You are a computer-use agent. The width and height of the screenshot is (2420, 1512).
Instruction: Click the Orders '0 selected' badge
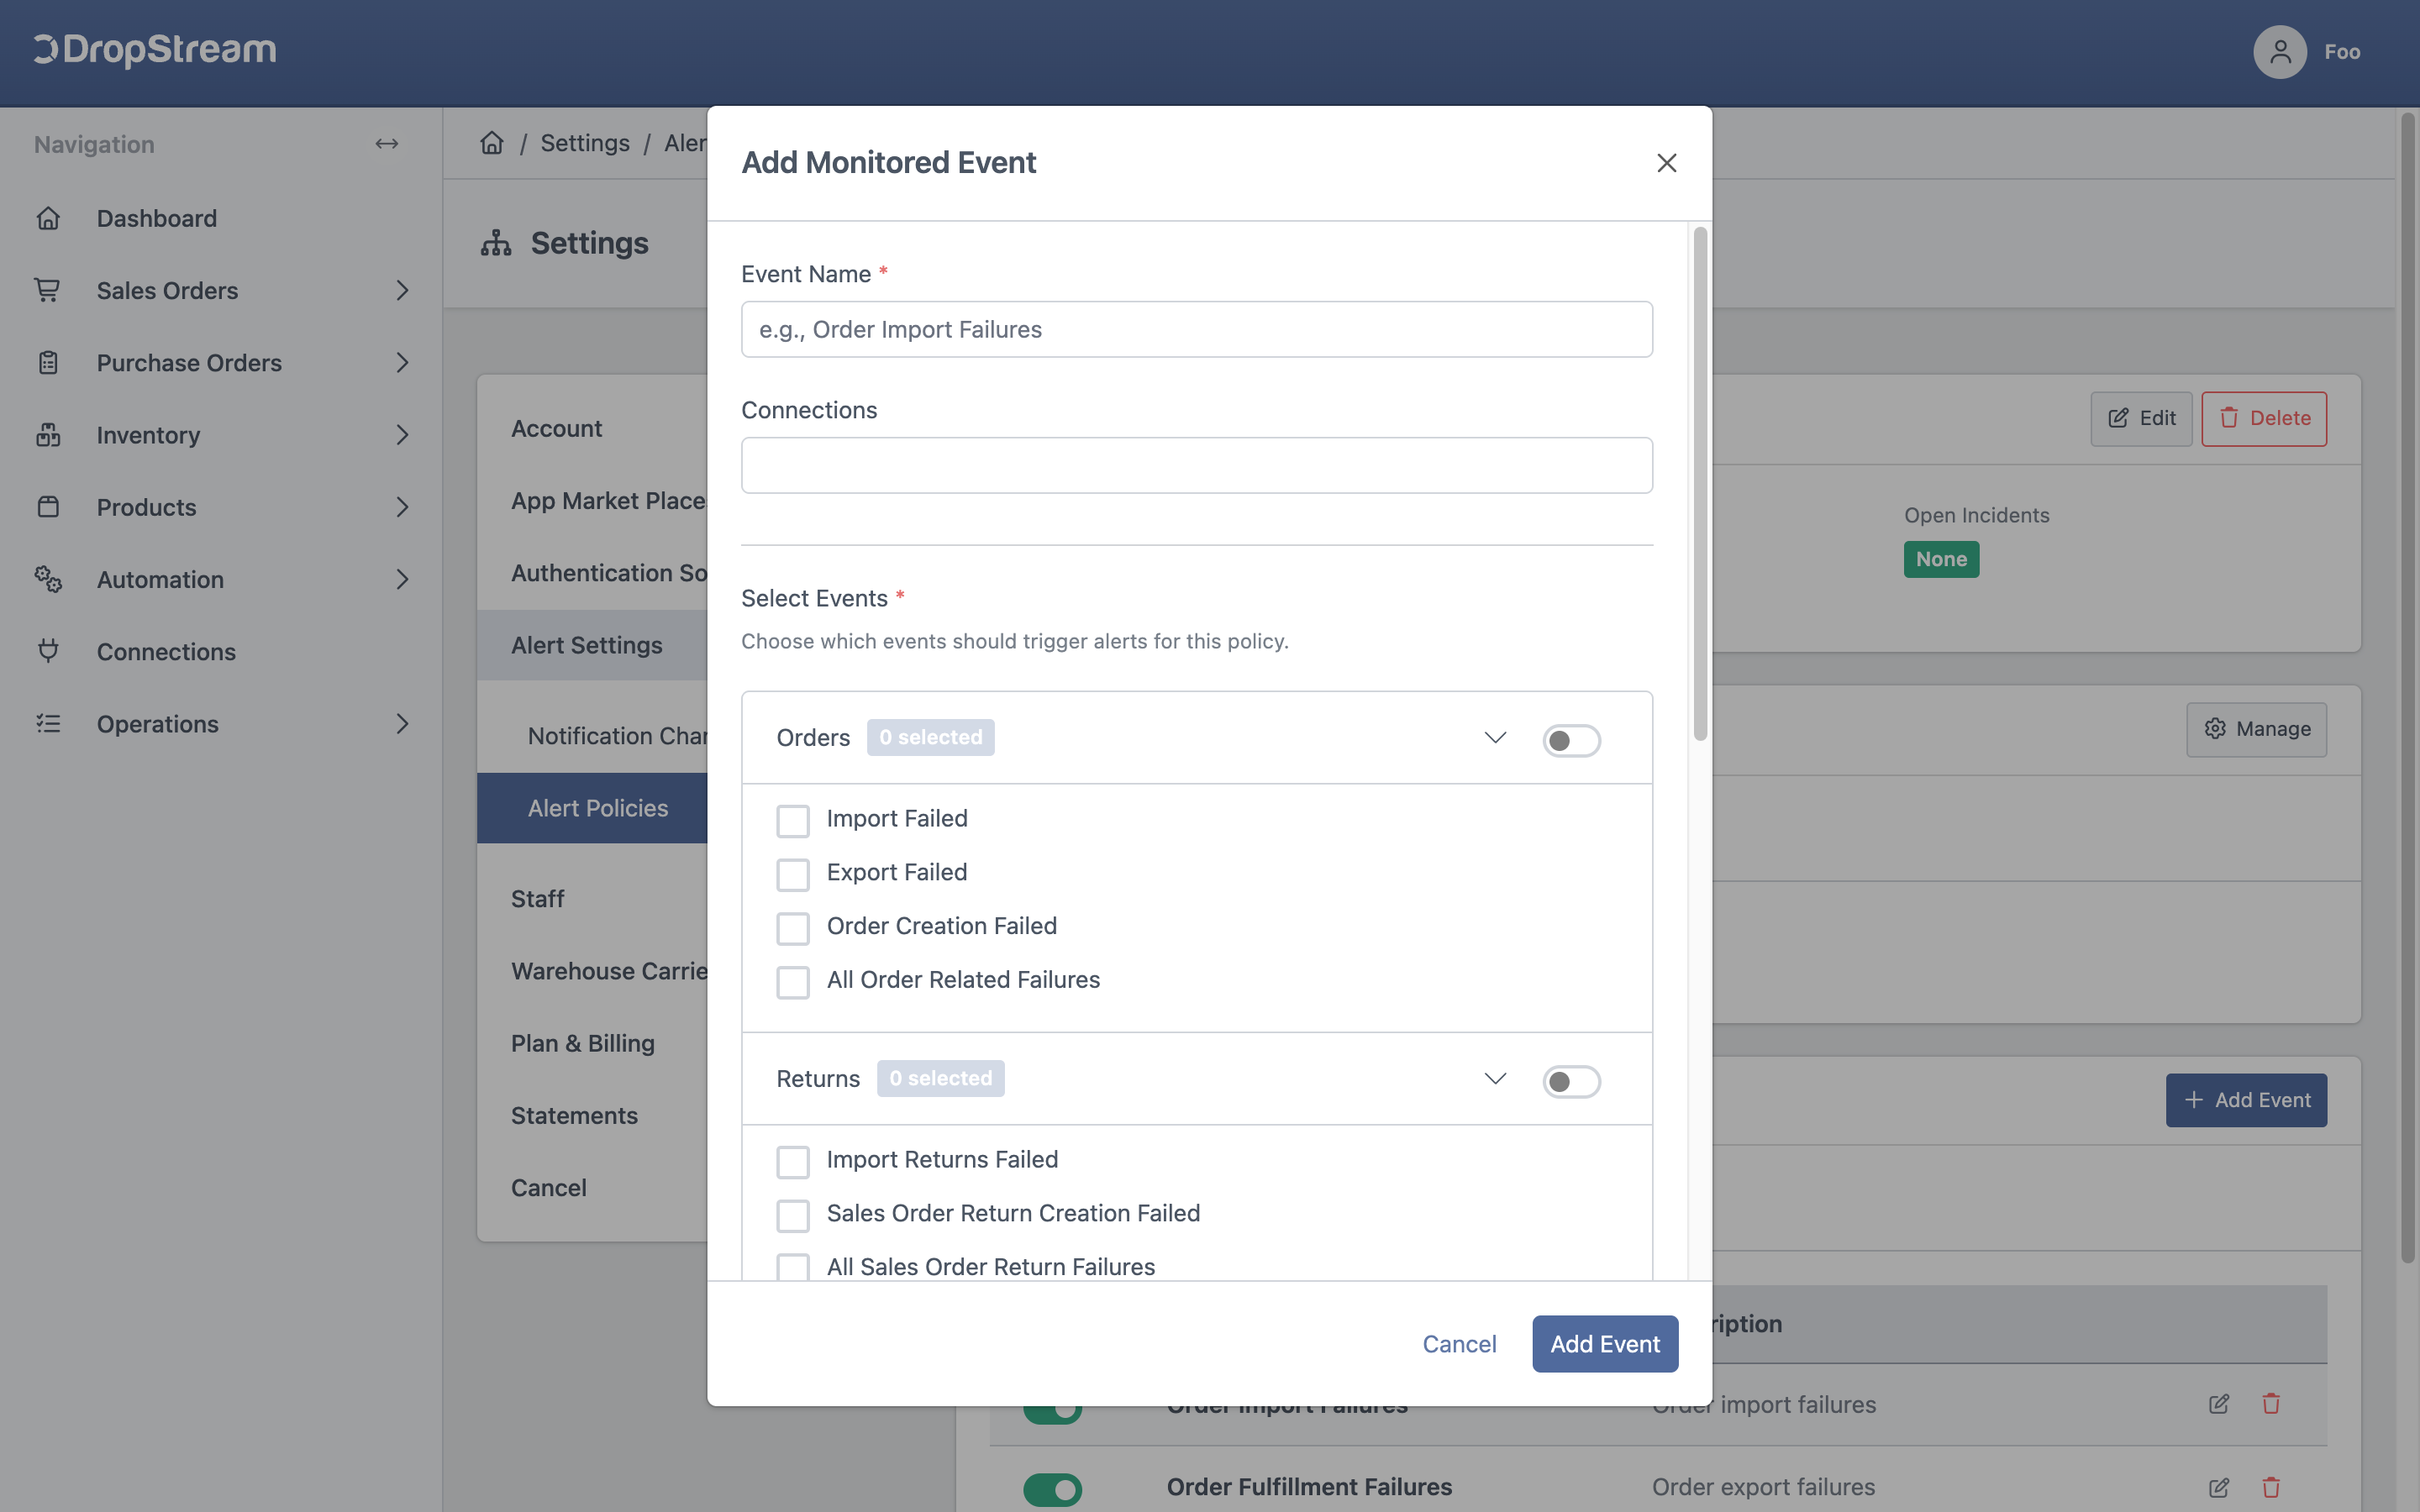pos(930,738)
